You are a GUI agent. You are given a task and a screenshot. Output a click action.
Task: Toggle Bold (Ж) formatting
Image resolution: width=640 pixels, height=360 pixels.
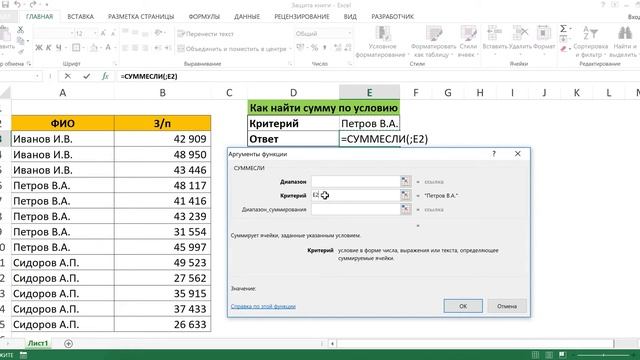click(39, 48)
